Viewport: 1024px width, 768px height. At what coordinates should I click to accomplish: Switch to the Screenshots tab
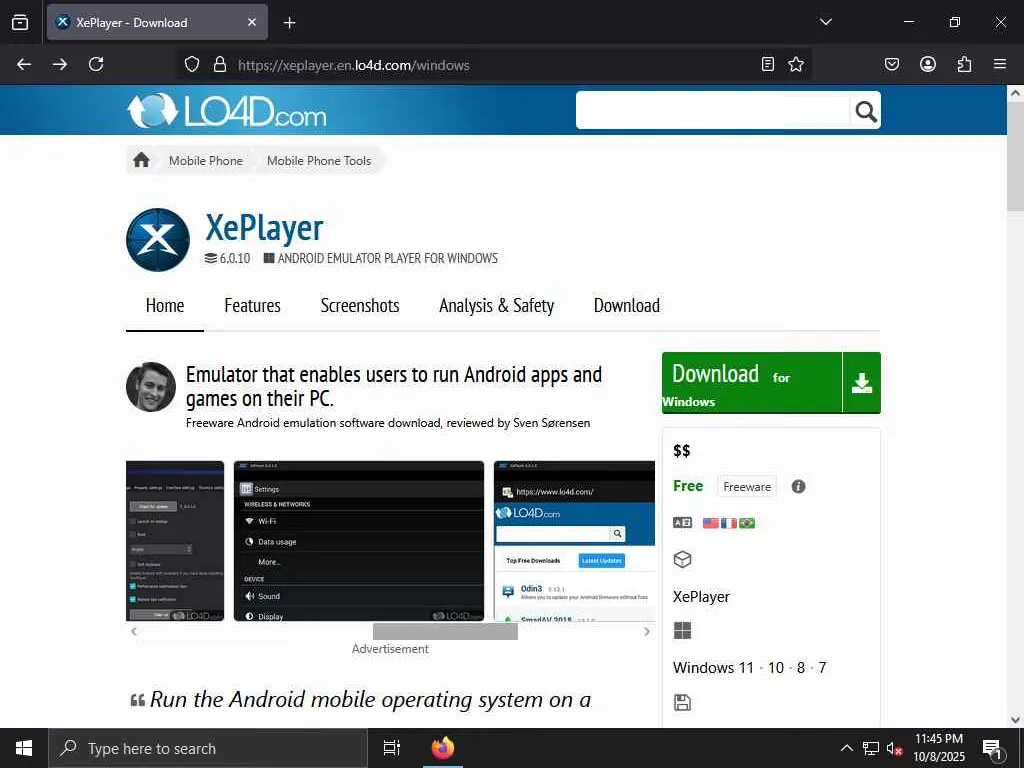pyautogui.click(x=360, y=306)
